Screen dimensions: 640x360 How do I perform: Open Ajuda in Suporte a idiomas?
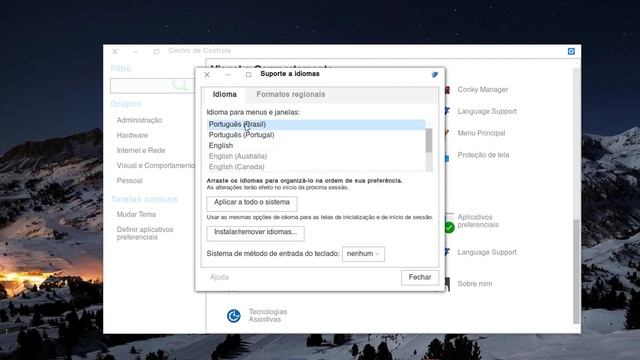tap(219, 277)
